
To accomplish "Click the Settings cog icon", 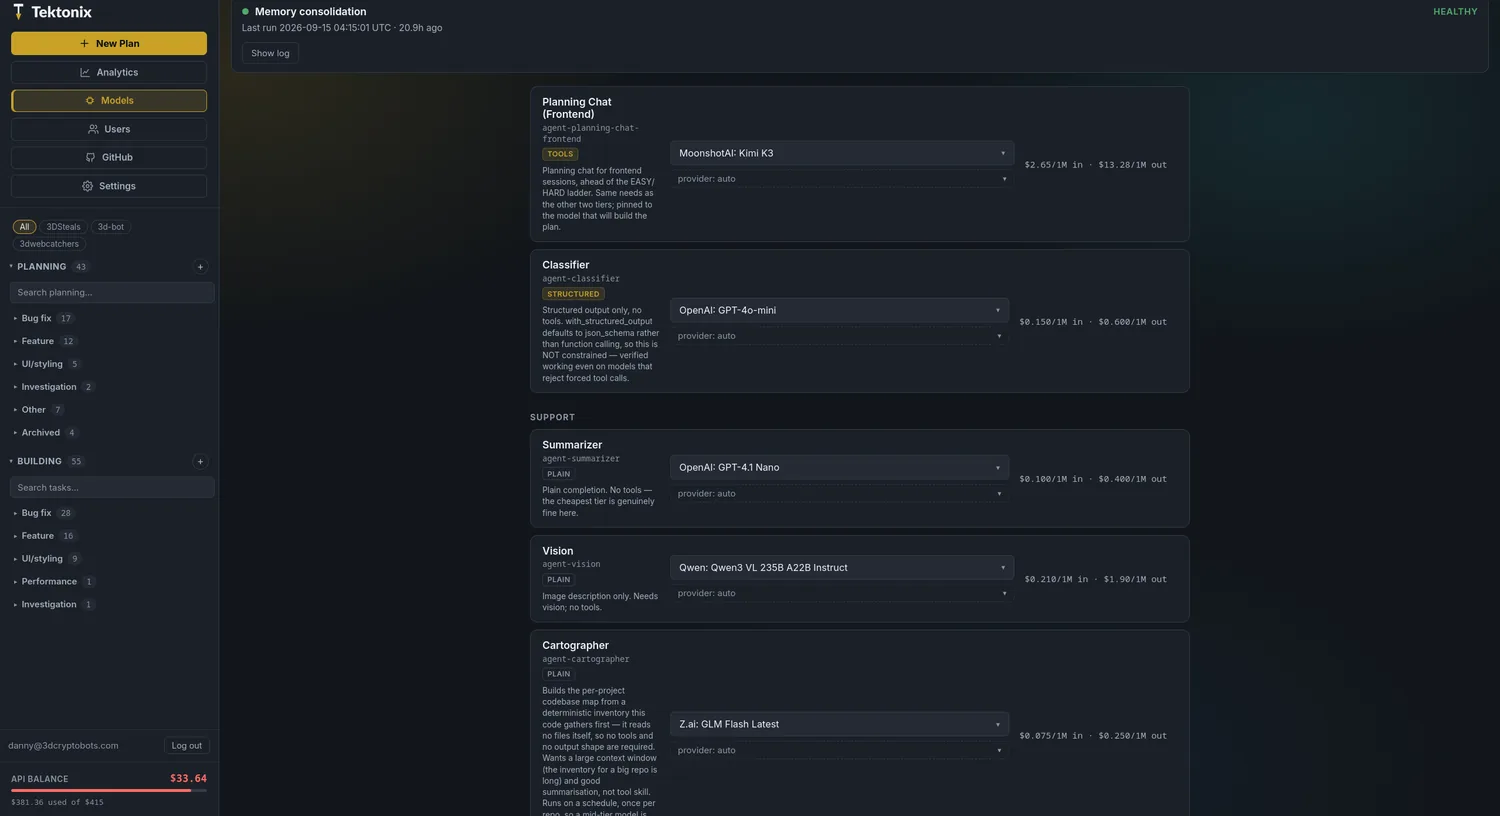I will (87, 186).
